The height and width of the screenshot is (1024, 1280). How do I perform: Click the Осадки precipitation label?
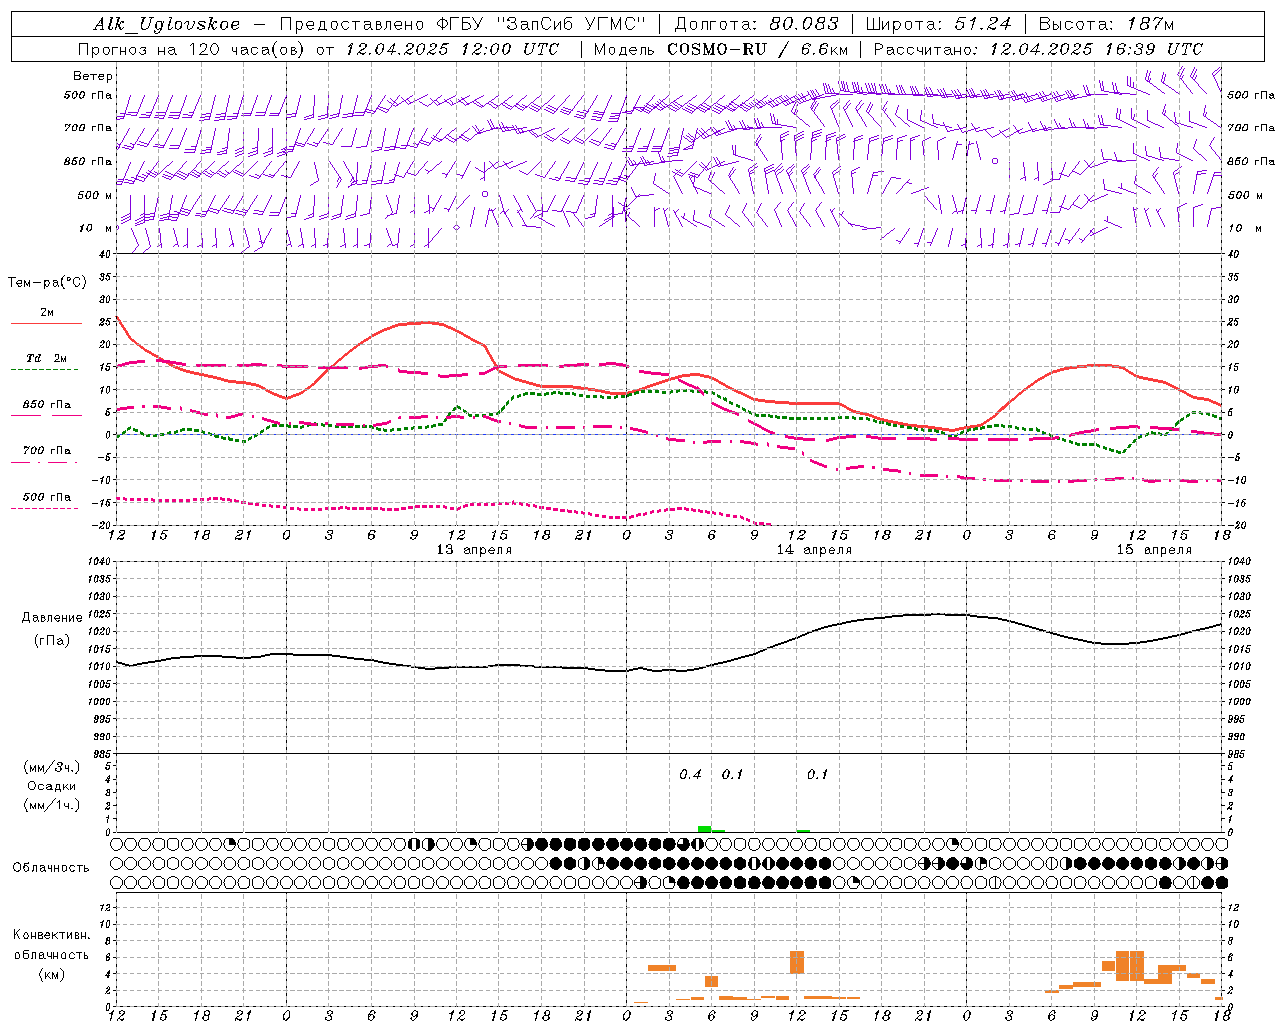(52, 786)
